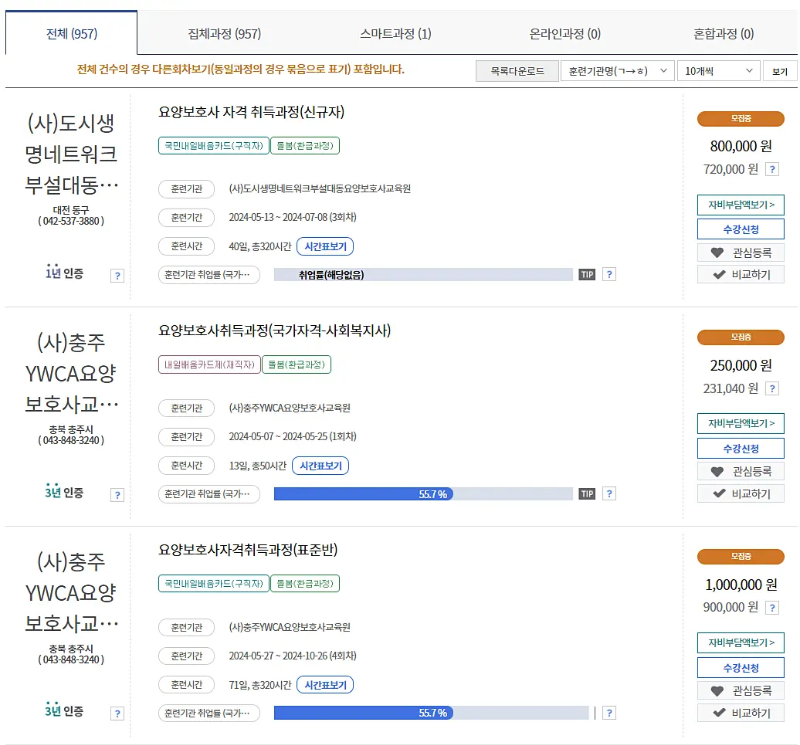Viewport: 800px width, 745px height.
Task: Click the 55.7% employment rate progress bar
Action: click(430, 492)
